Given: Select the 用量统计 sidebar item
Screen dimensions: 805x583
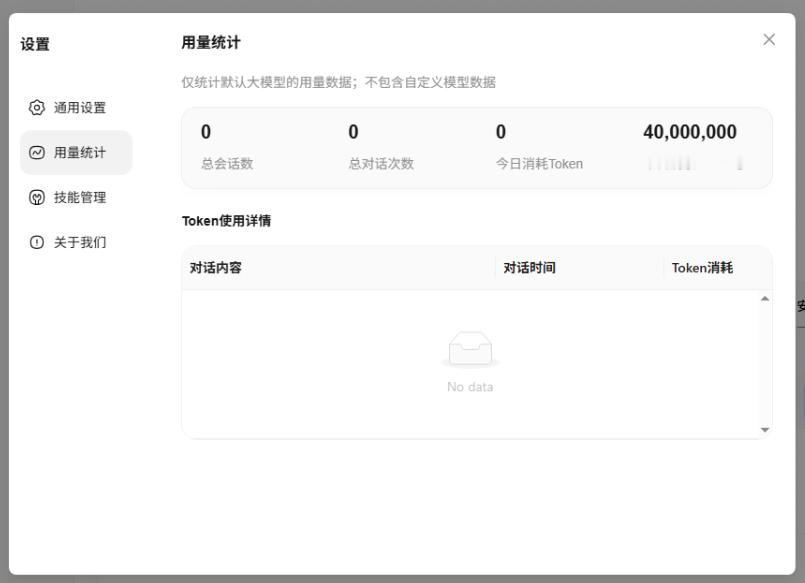Looking at the screenshot, I should pyautogui.click(x=76, y=152).
